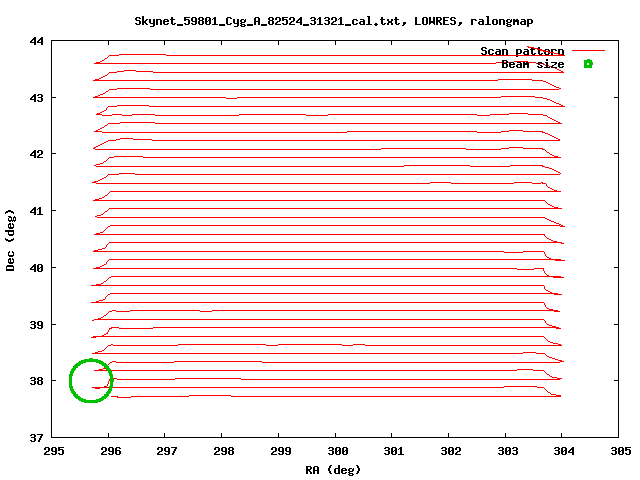The height and width of the screenshot is (480, 640).
Task: Select the Scan pattern legend label
Action: tap(522, 51)
